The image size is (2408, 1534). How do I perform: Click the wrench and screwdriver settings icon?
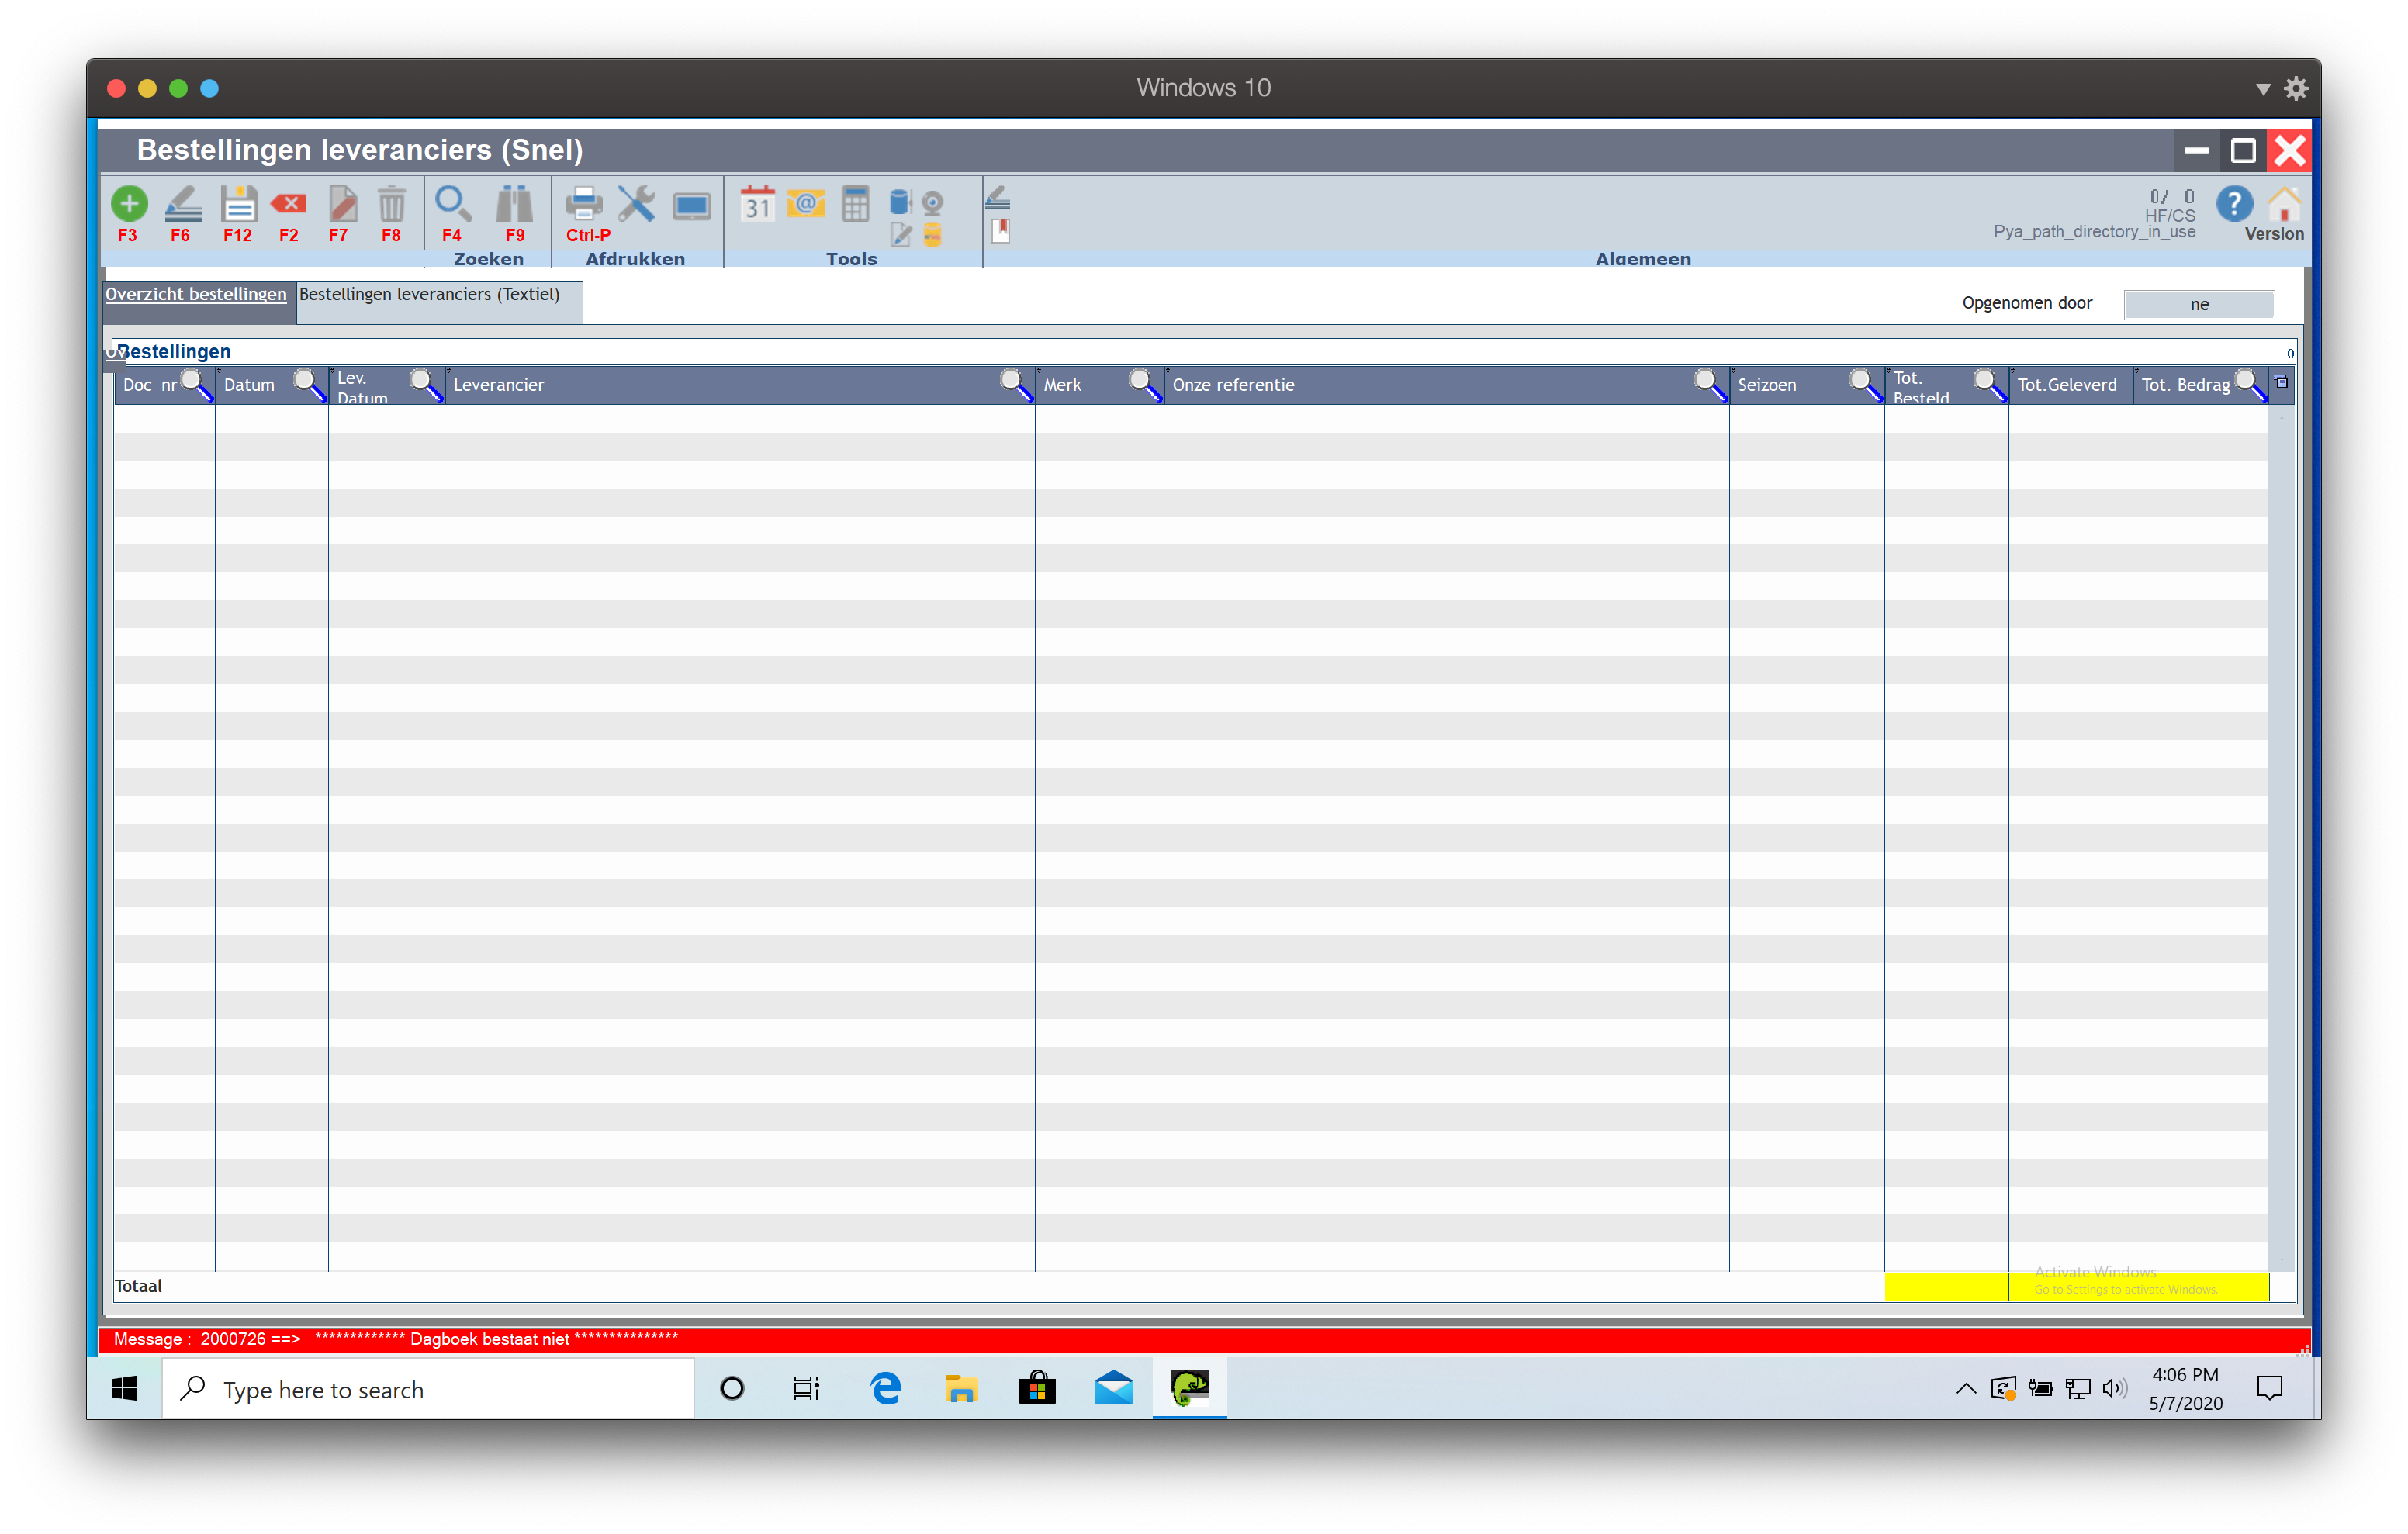[636, 204]
